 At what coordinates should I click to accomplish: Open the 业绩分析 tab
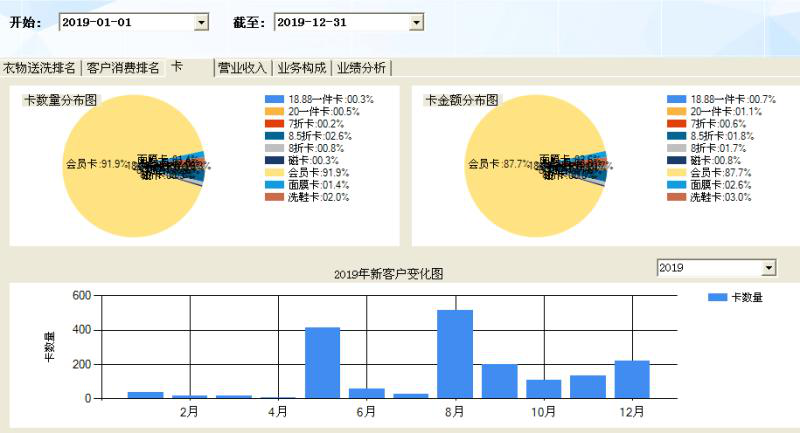pyautogui.click(x=361, y=68)
